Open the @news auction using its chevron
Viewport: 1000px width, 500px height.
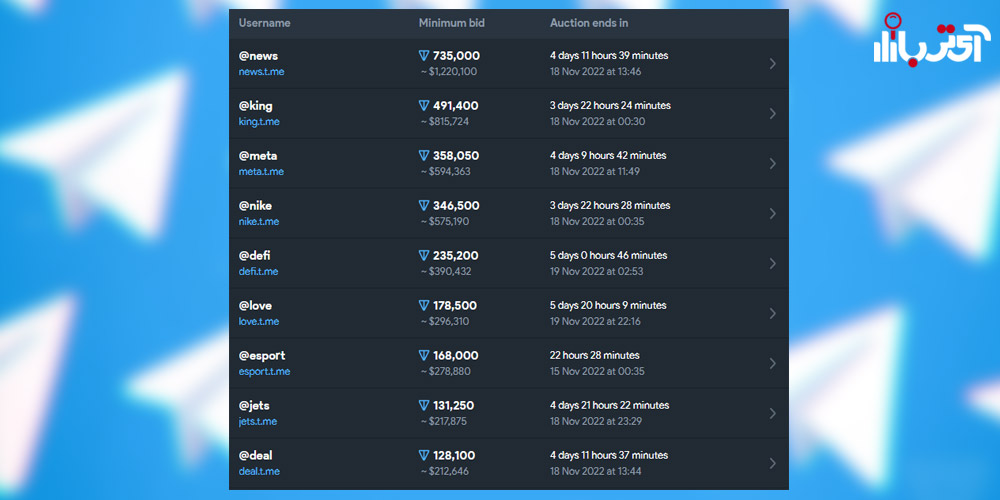(x=772, y=64)
